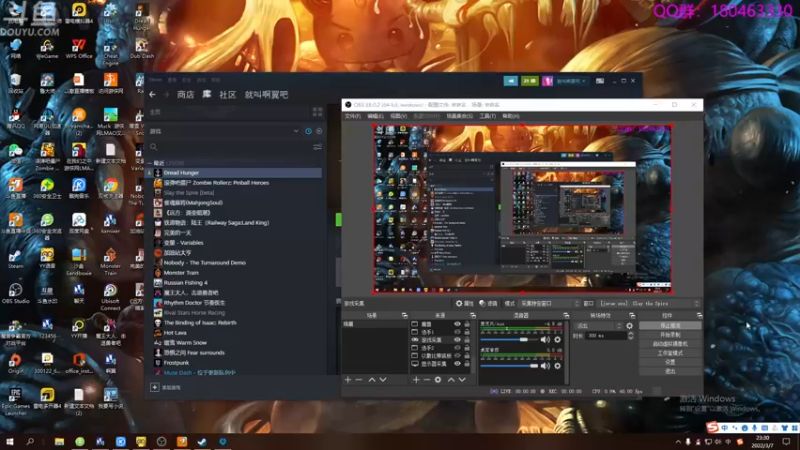
Task: Open OBS 文件(F) menu
Action: [353, 116]
